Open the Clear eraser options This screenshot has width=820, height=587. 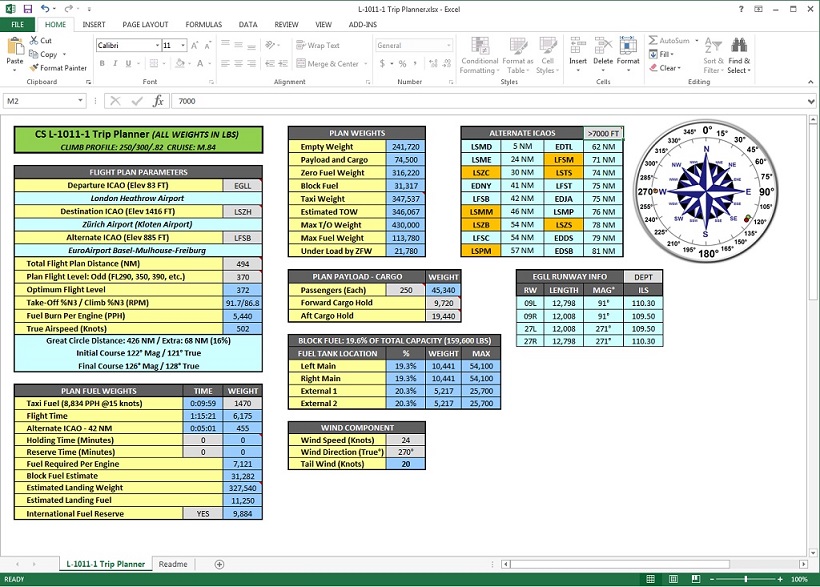665,67
